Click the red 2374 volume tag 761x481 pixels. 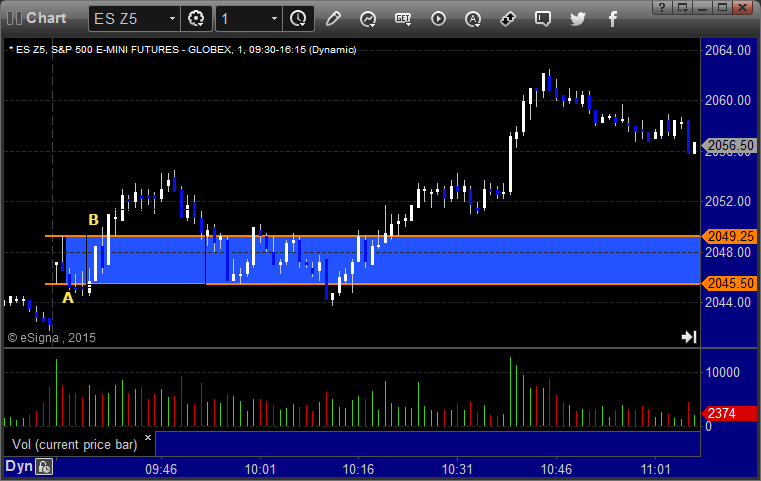(729, 413)
